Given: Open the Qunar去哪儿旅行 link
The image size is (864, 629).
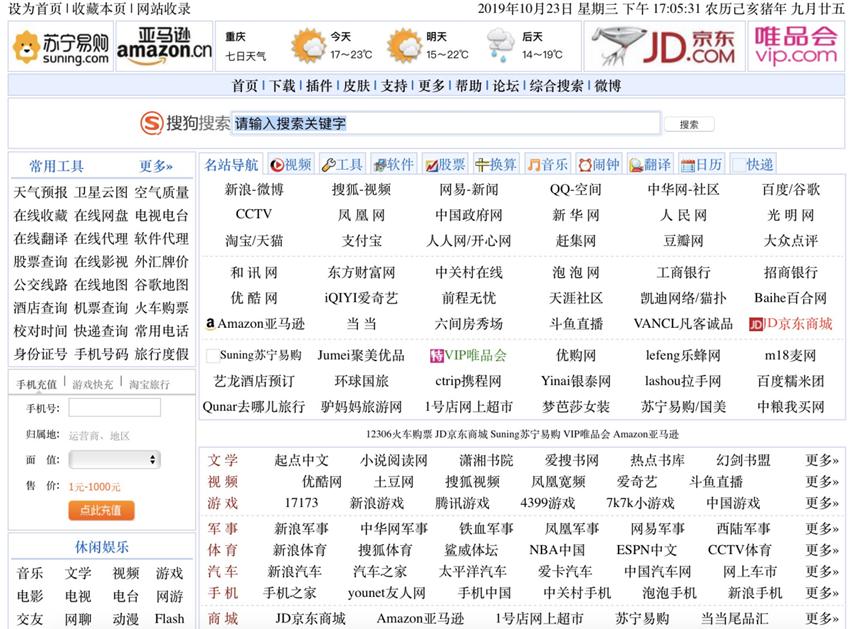Looking at the screenshot, I should [254, 406].
